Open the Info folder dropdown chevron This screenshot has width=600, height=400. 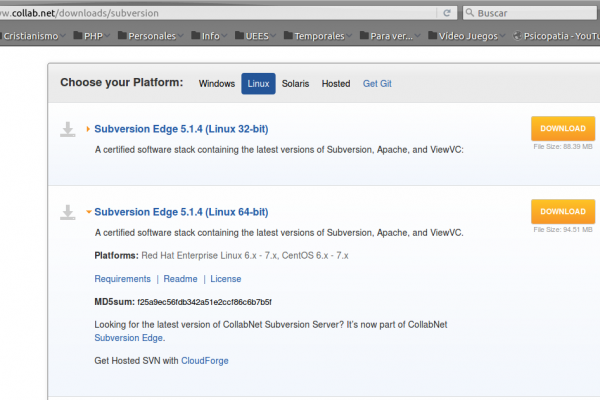224,36
